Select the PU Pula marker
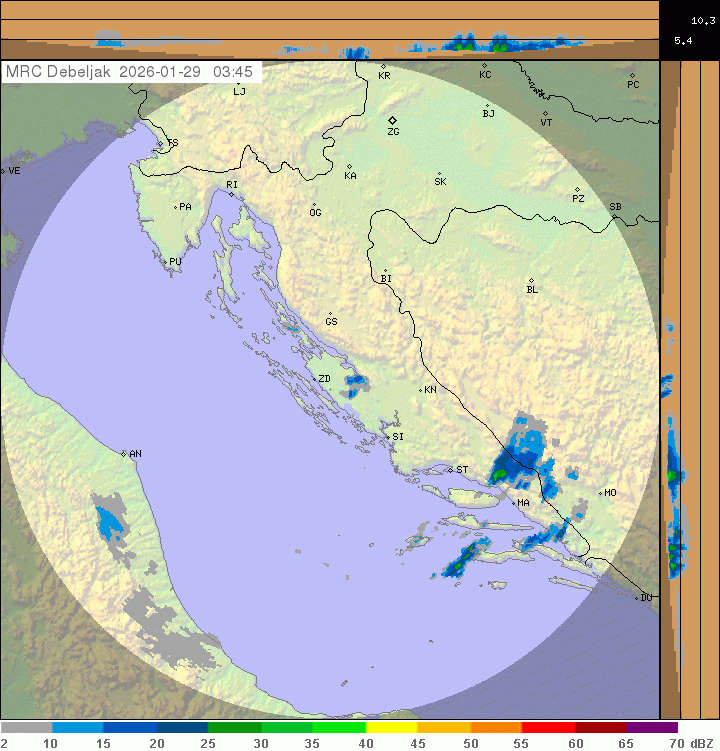This screenshot has height=751, width=720. [164, 262]
